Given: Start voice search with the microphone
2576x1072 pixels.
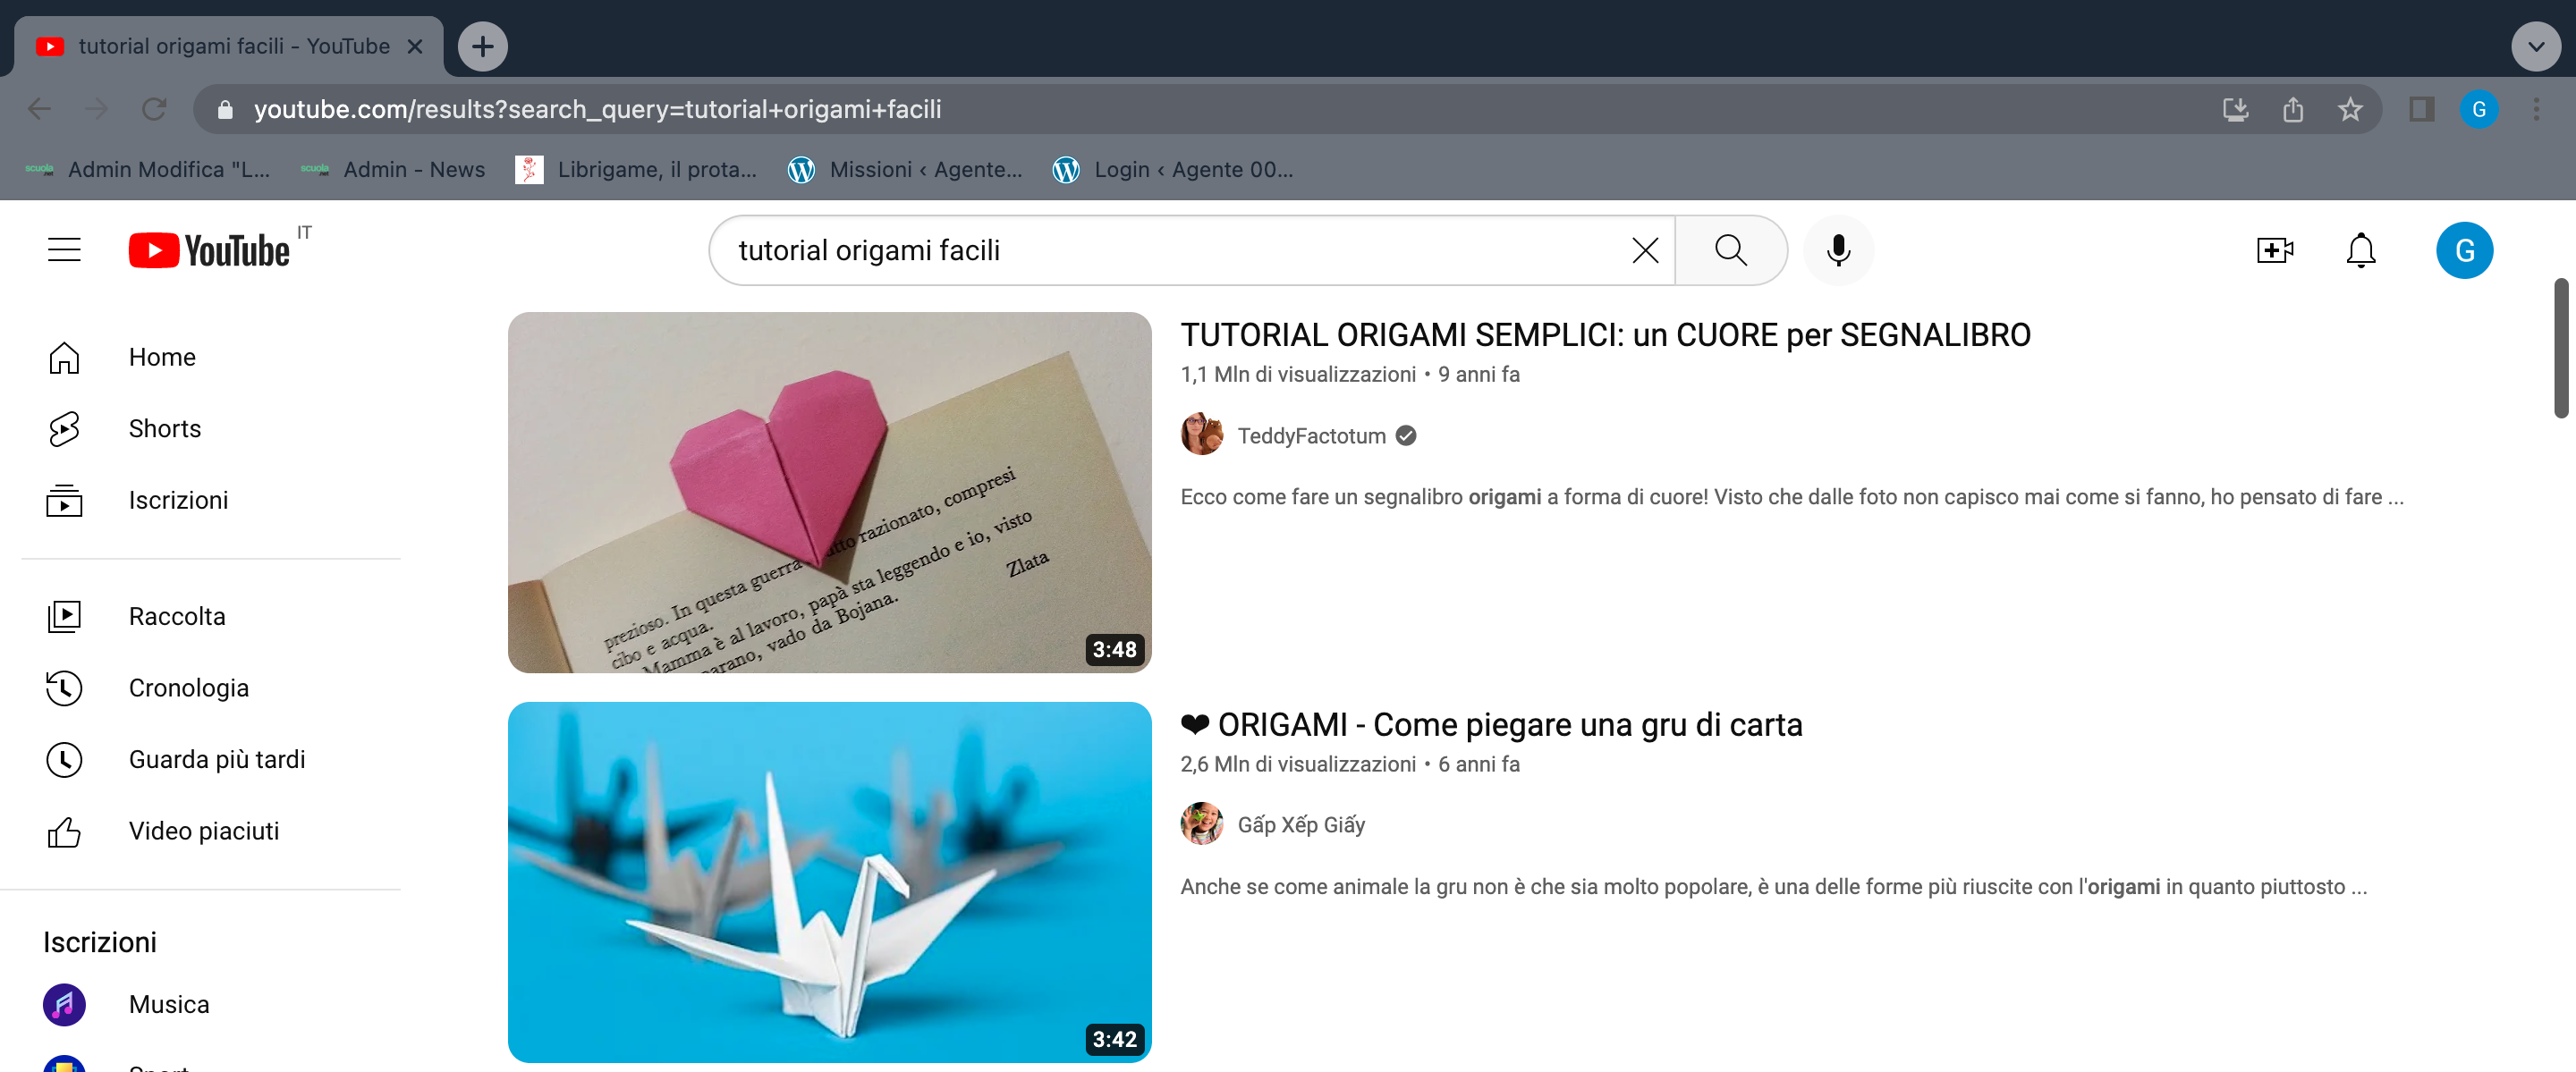Looking at the screenshot, I should (1838, 250).
